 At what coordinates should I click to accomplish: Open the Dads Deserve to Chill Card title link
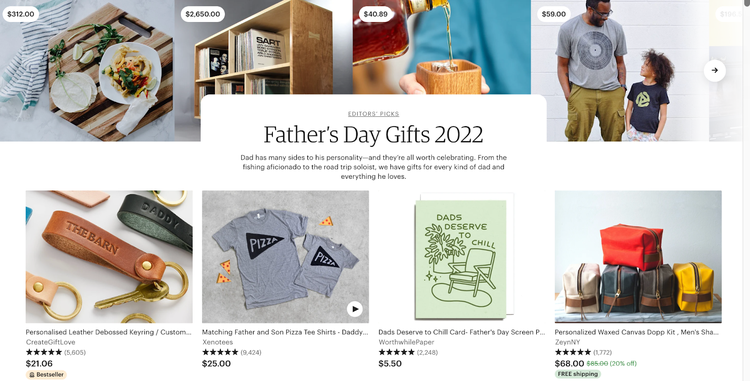click(x=462, y=332)
